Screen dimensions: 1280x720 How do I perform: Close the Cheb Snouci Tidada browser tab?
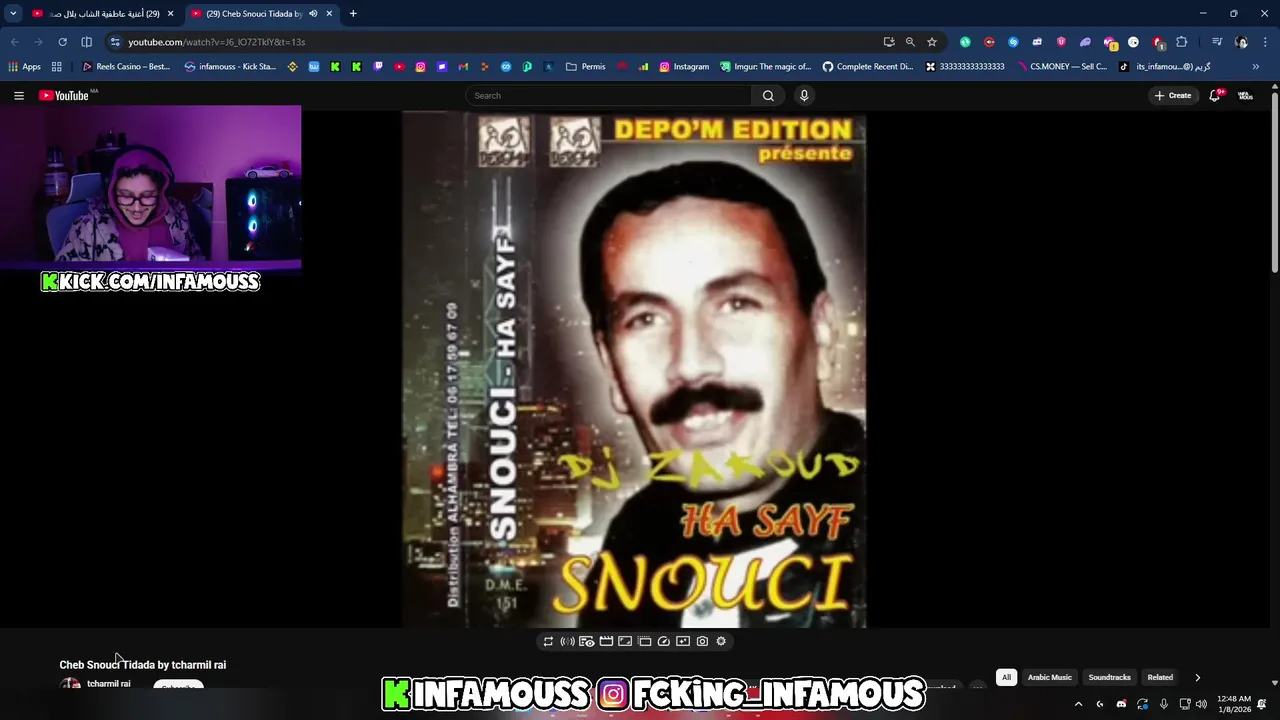coord(329,14)
